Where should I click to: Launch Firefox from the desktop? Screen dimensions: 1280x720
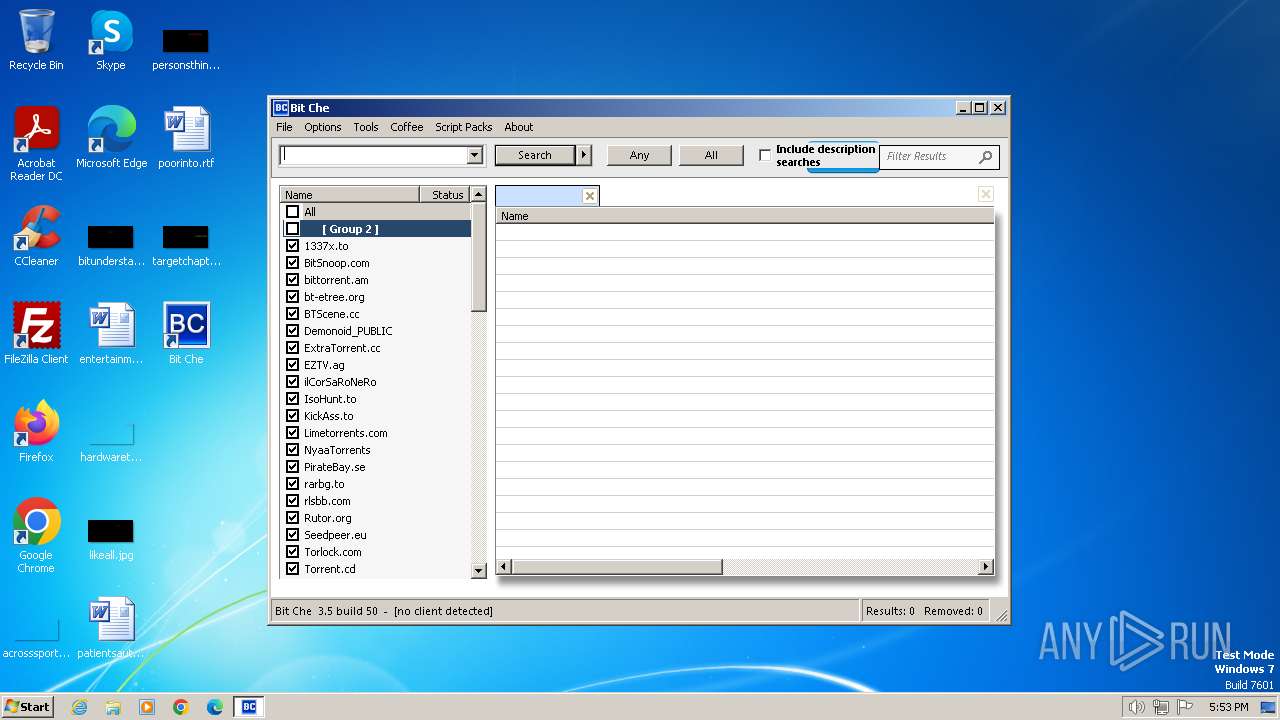[36, 431]
